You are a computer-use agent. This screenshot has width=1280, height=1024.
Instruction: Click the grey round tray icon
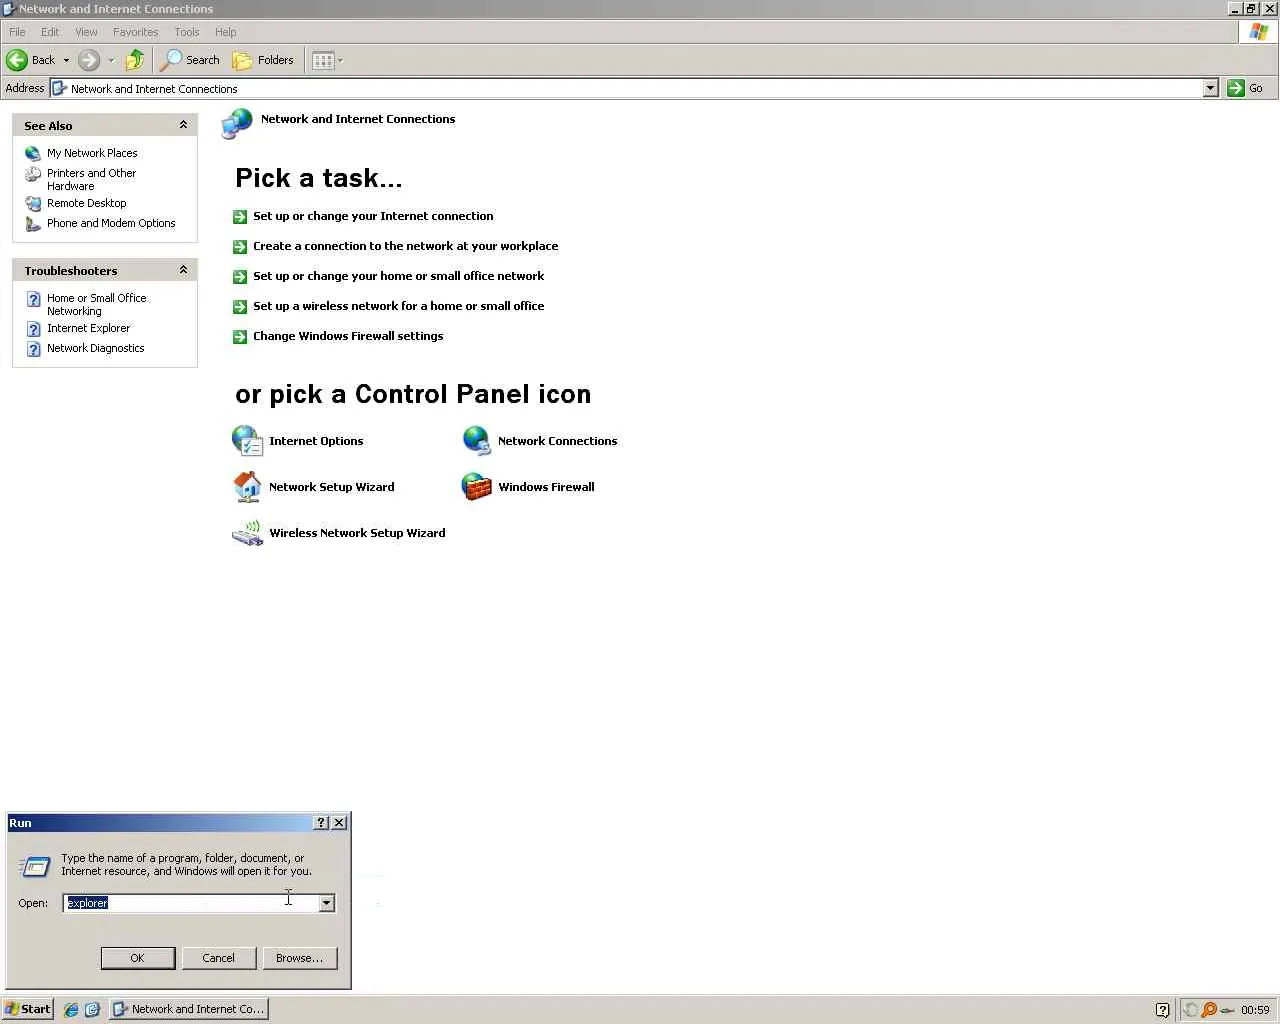click(x=1191, y=1010)
